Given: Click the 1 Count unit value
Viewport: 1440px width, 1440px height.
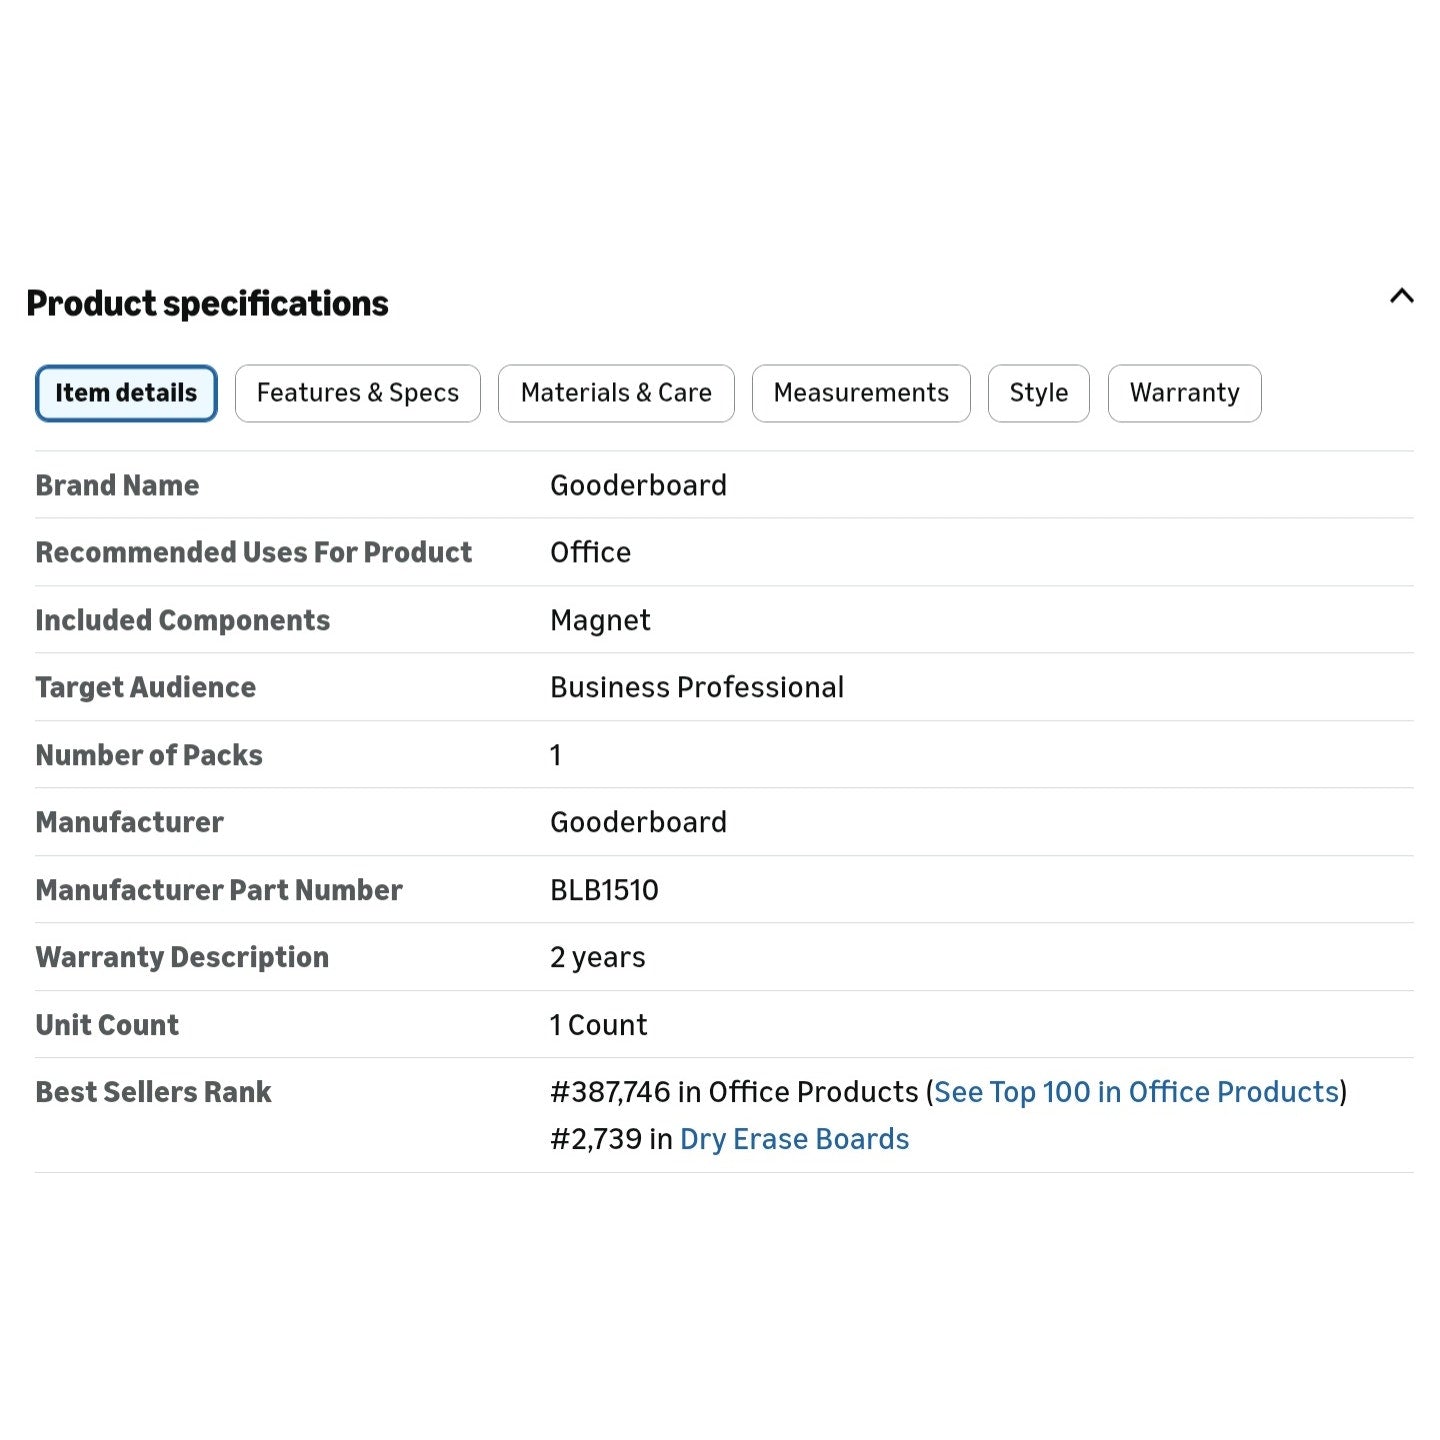Looking at the screenshot, I should [x=598, y=1025].
